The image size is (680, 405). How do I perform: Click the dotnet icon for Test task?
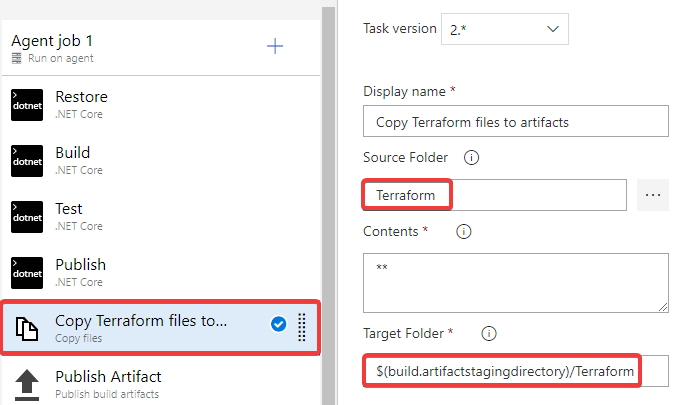click(27, 217)
